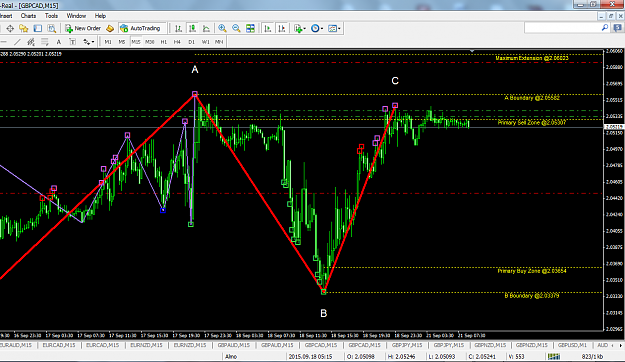This screenshot has width=625, height=362.
Task: Click the New Order button
Action: (83, 28)
